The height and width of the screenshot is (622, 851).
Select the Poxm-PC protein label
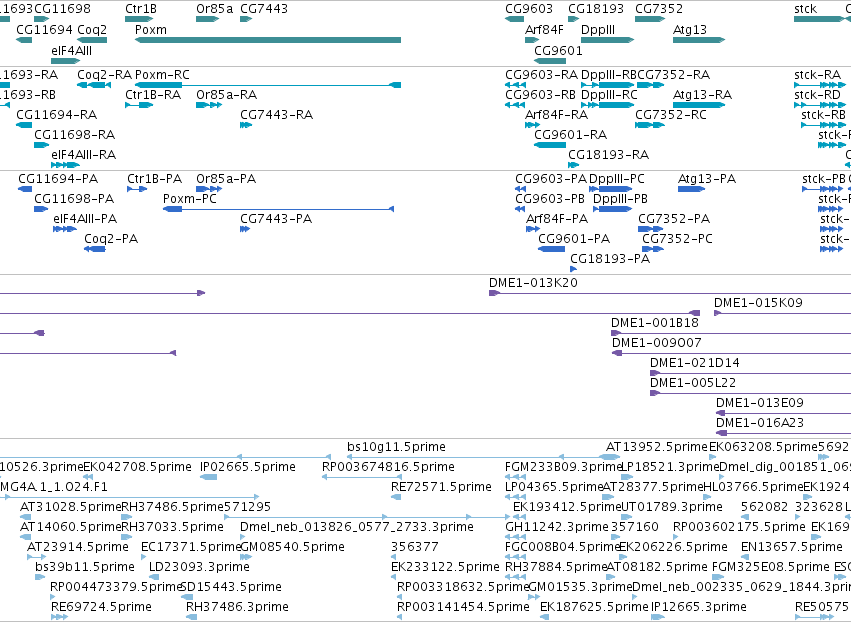[x=189, y=199]
